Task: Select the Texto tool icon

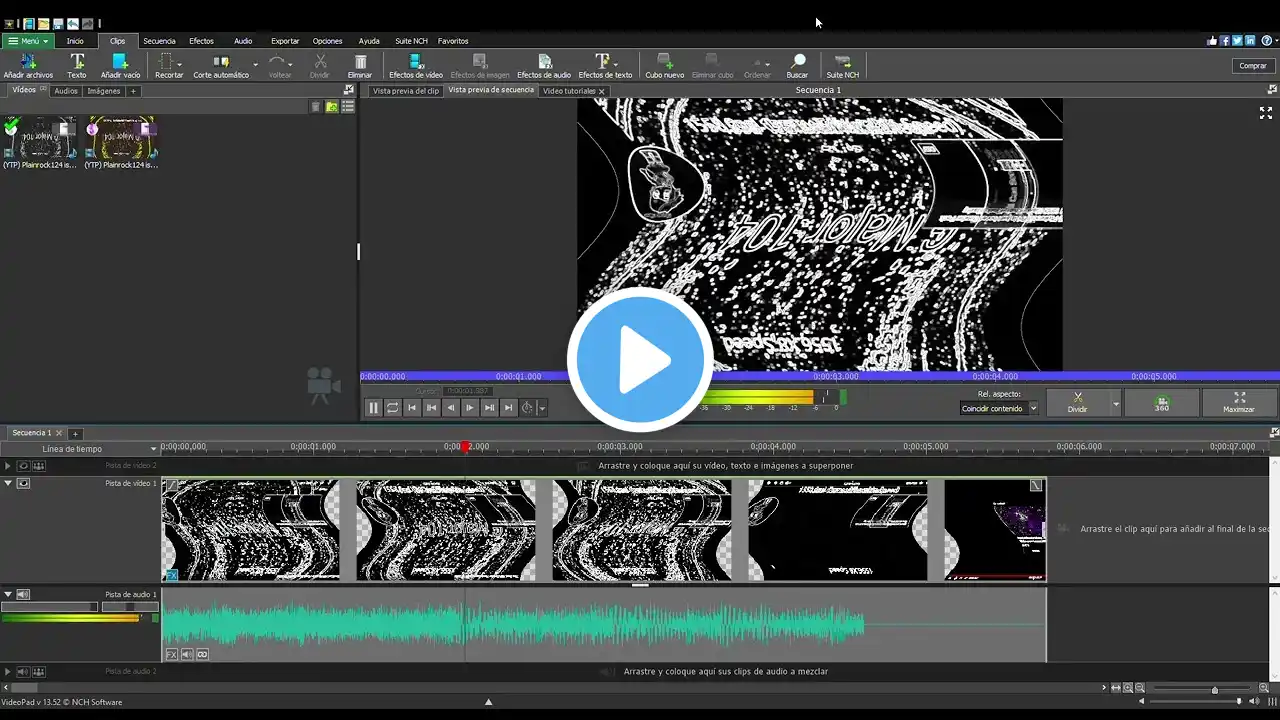Action: [76, 65]
